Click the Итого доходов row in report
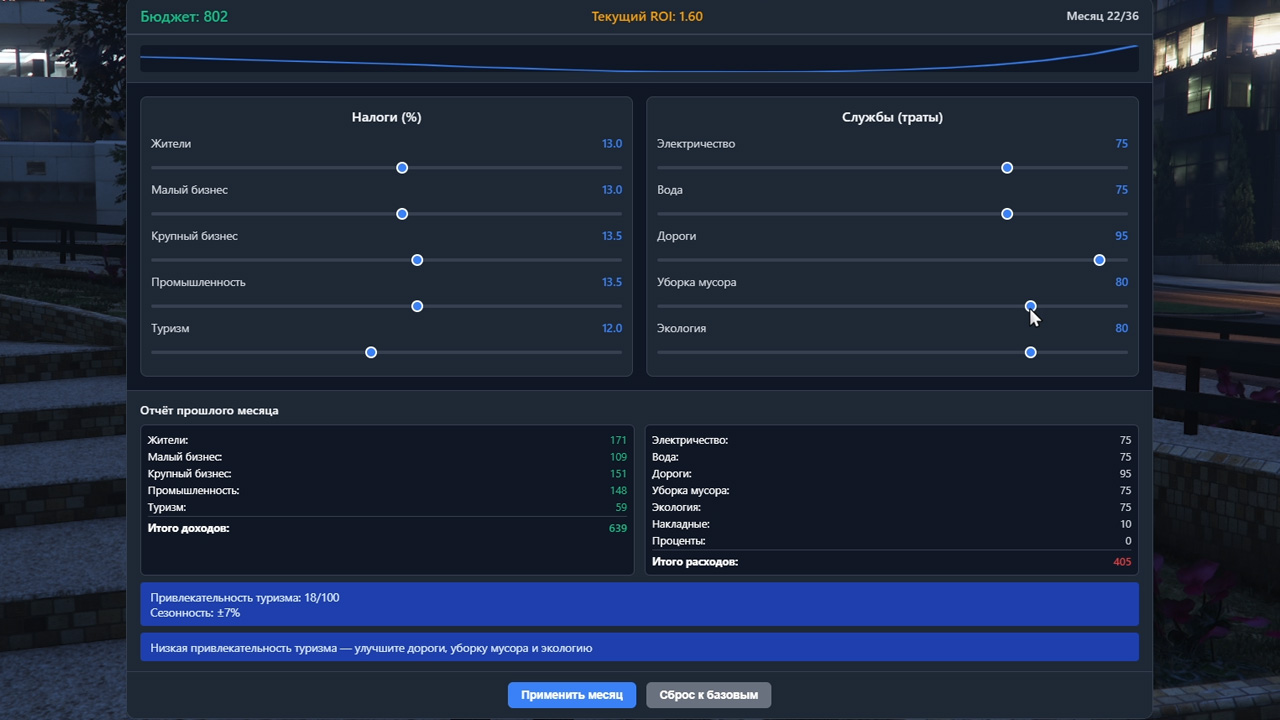The image size is (1280, 720). [387, 528]
